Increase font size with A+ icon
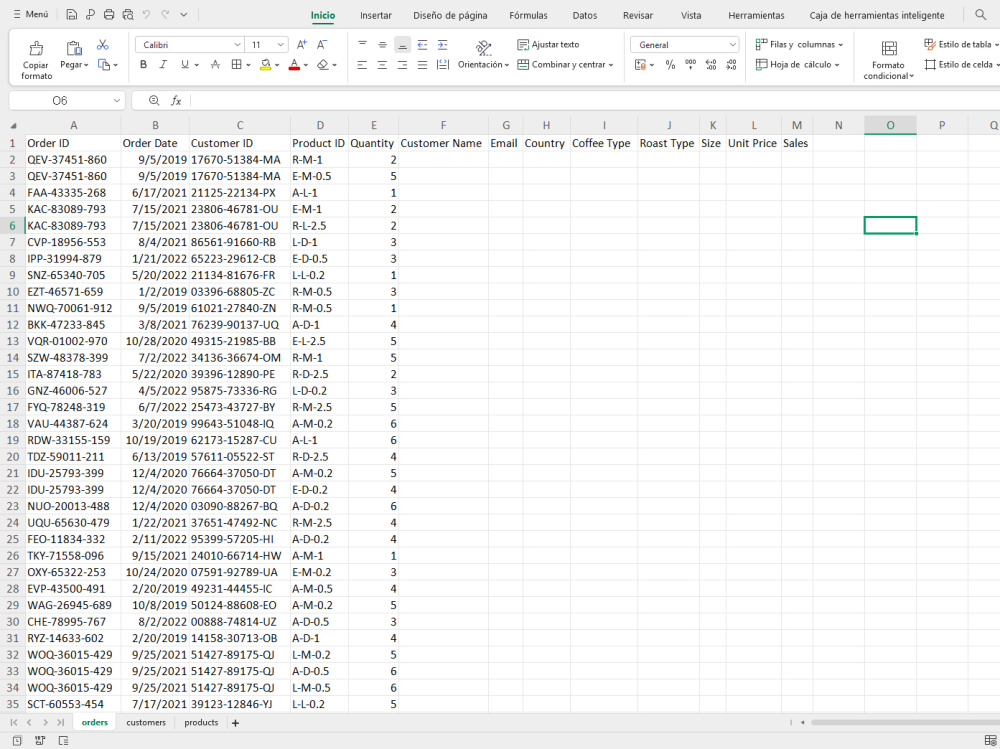 coord(302,45)
